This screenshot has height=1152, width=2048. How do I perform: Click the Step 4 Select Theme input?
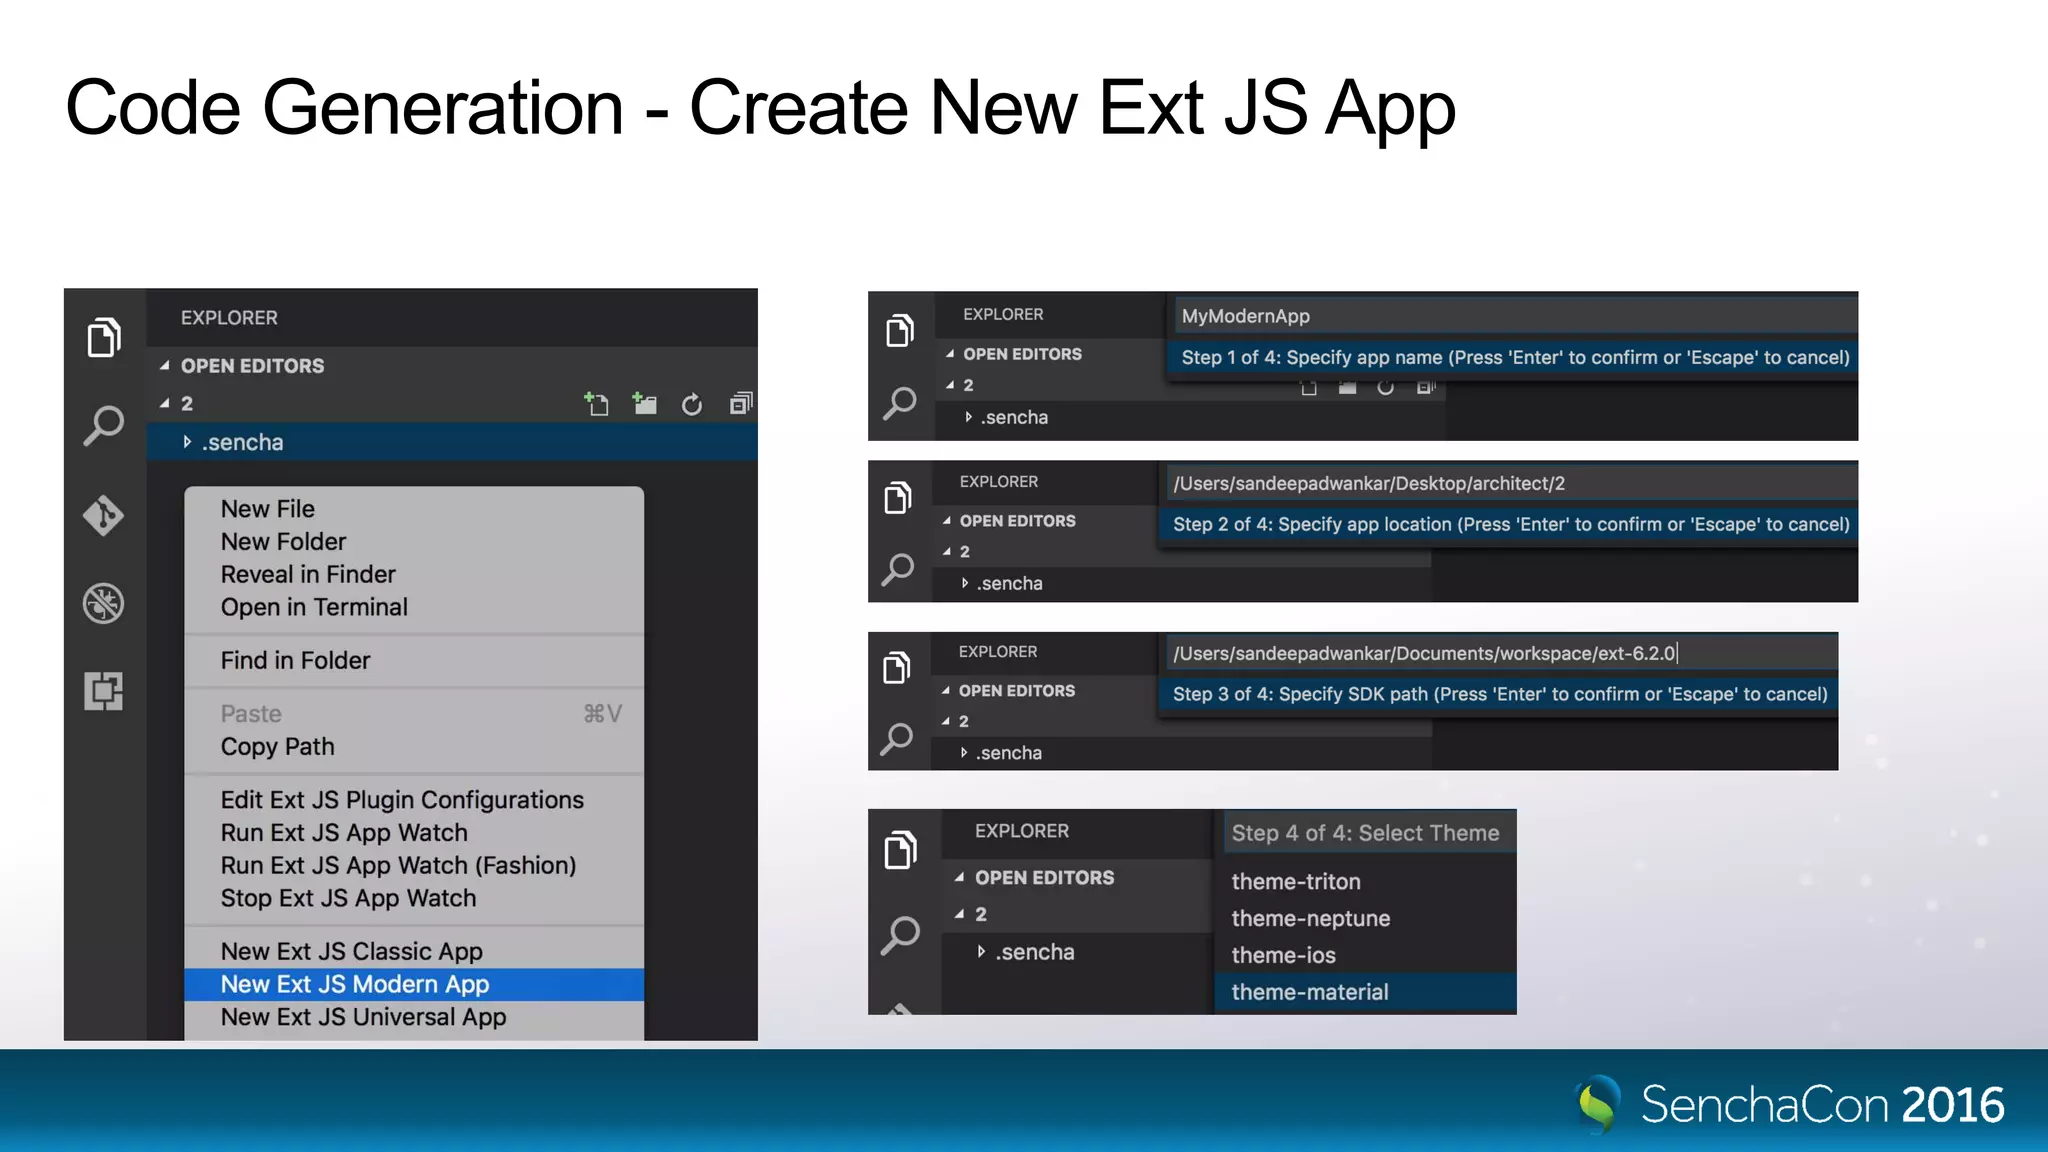(x=1370, y=833)
